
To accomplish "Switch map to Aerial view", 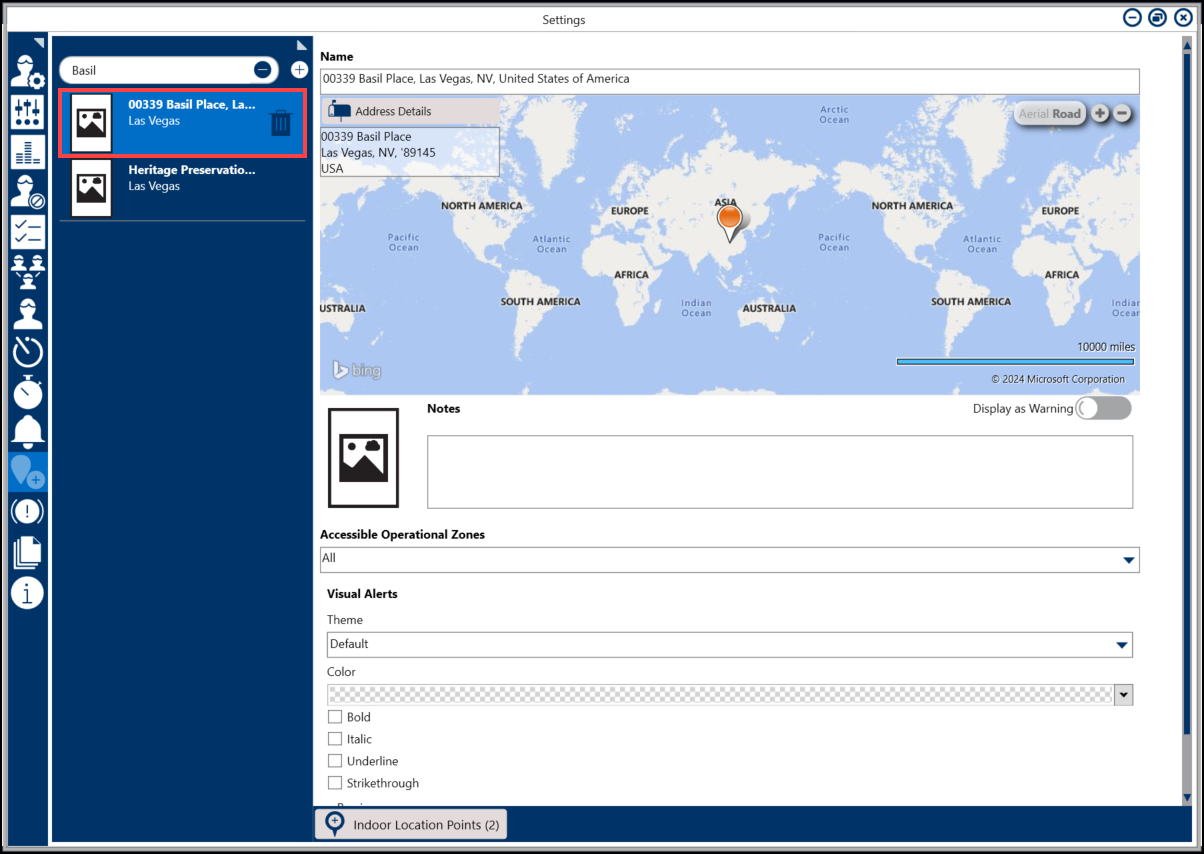I will (x=1033, y=114).
